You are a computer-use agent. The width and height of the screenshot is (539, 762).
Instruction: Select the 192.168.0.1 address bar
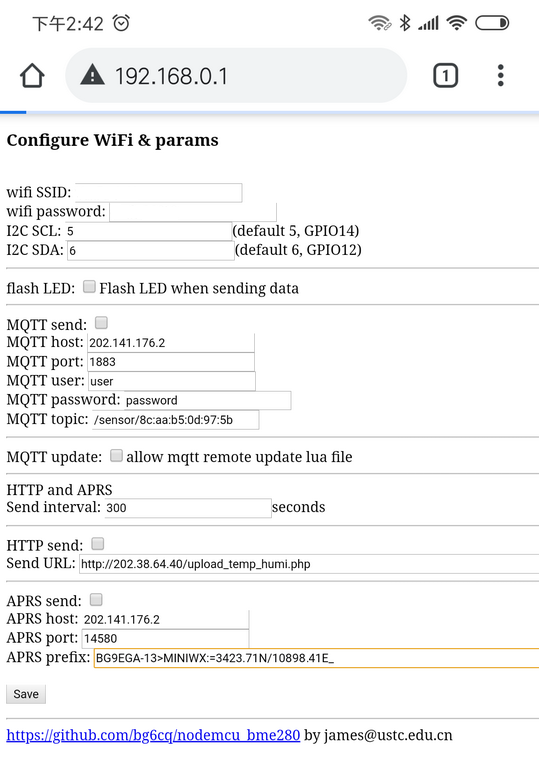click(x=236, y=76)
